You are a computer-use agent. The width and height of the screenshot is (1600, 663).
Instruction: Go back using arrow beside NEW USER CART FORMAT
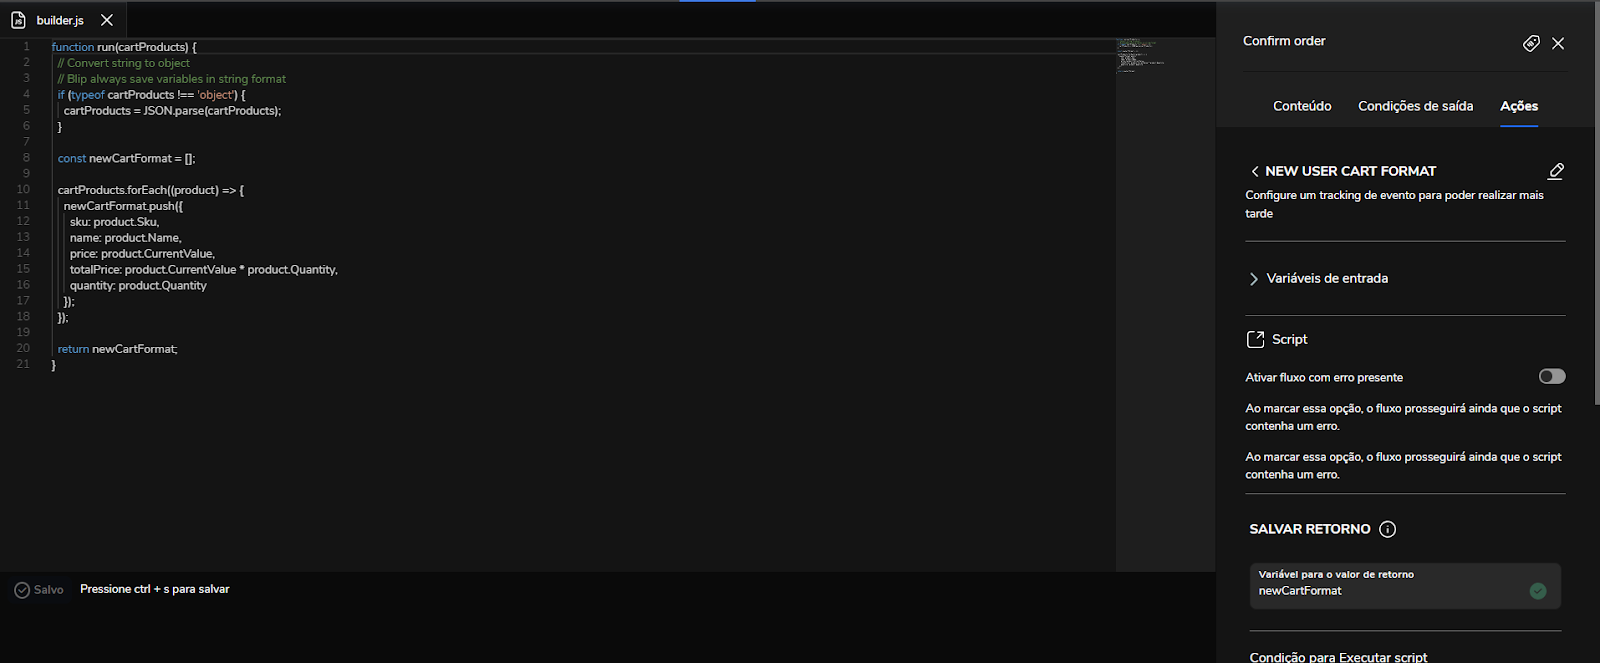click(1254, 171)
